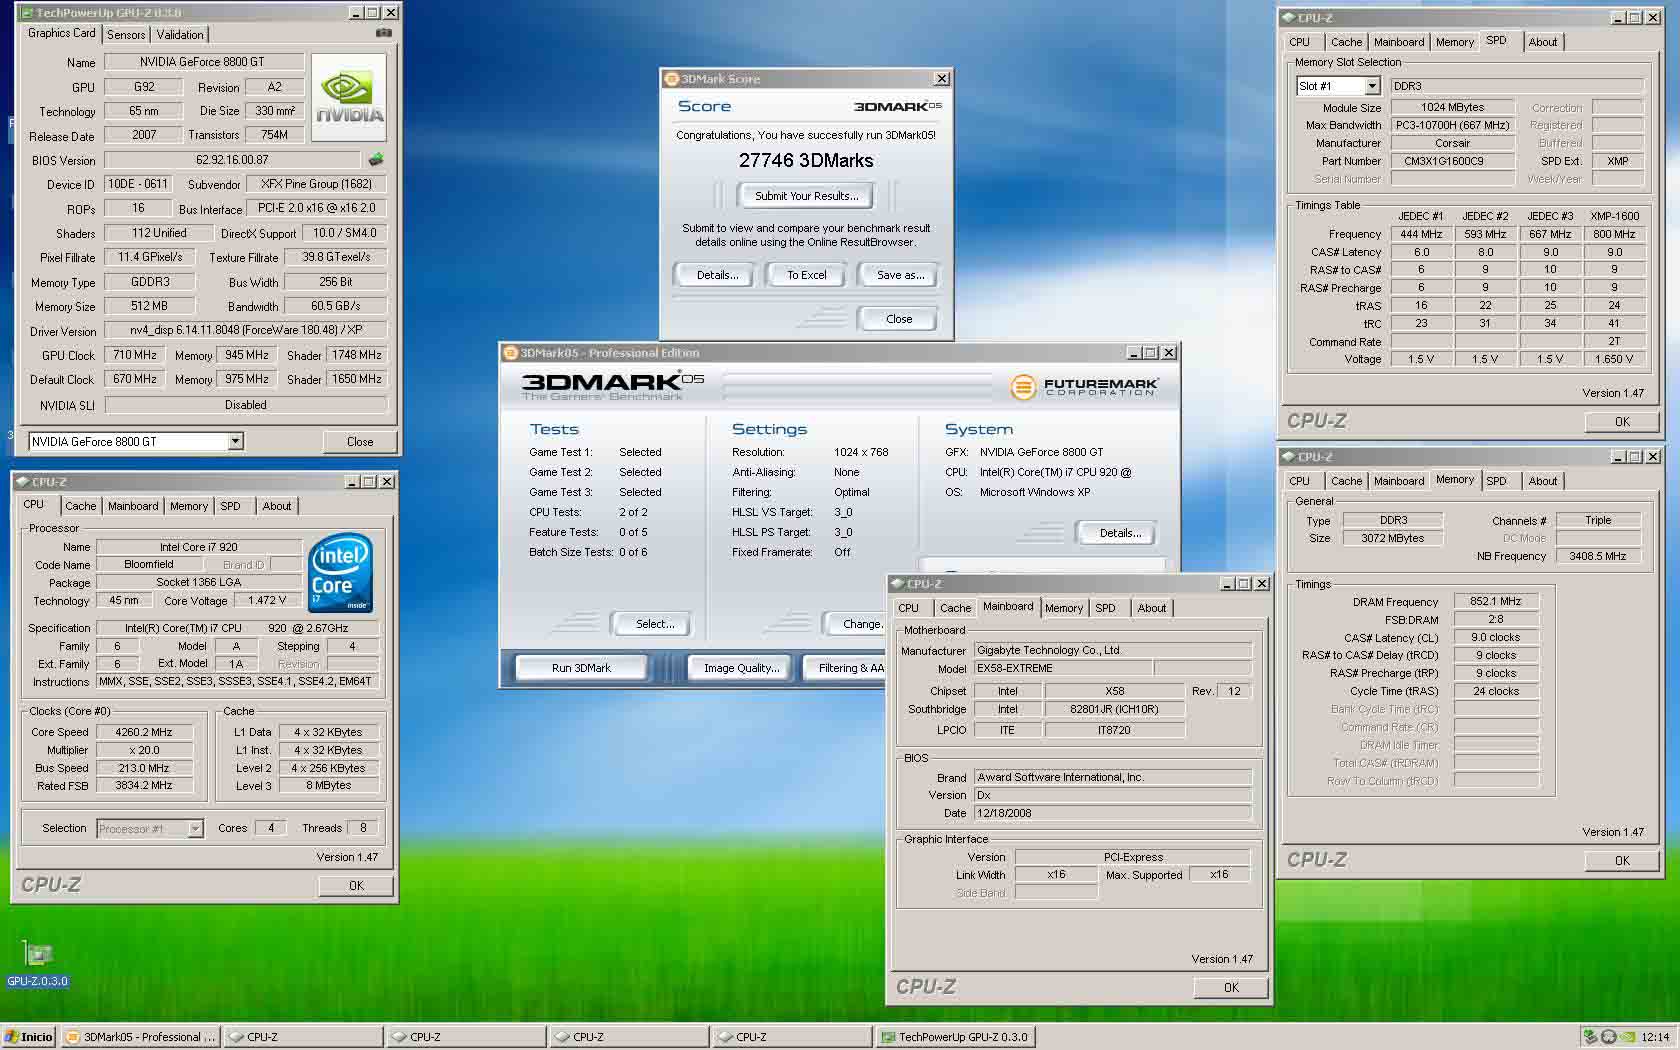Click Filtering & AA button
This screenshot has width=1680, height=1050.
click(x=845, y=668)
